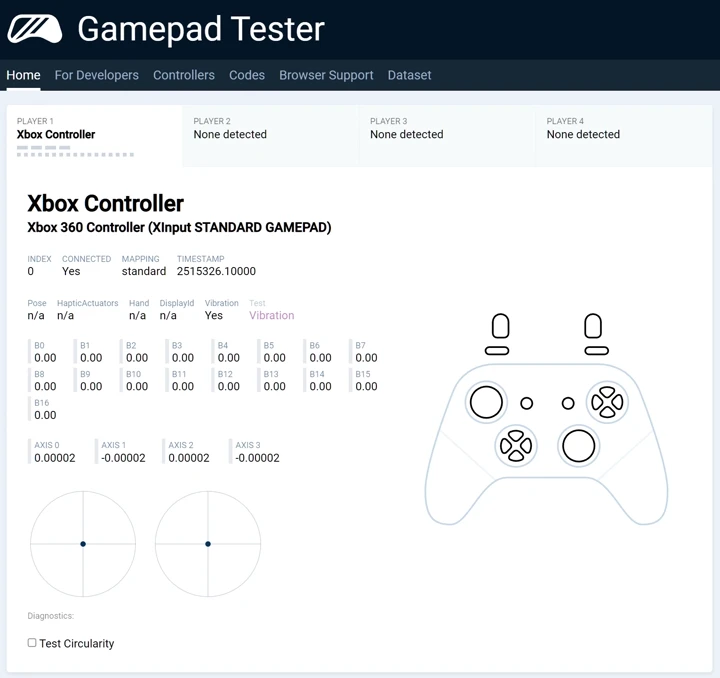Click the 'standard' mapping value

(x=144, y=271)
